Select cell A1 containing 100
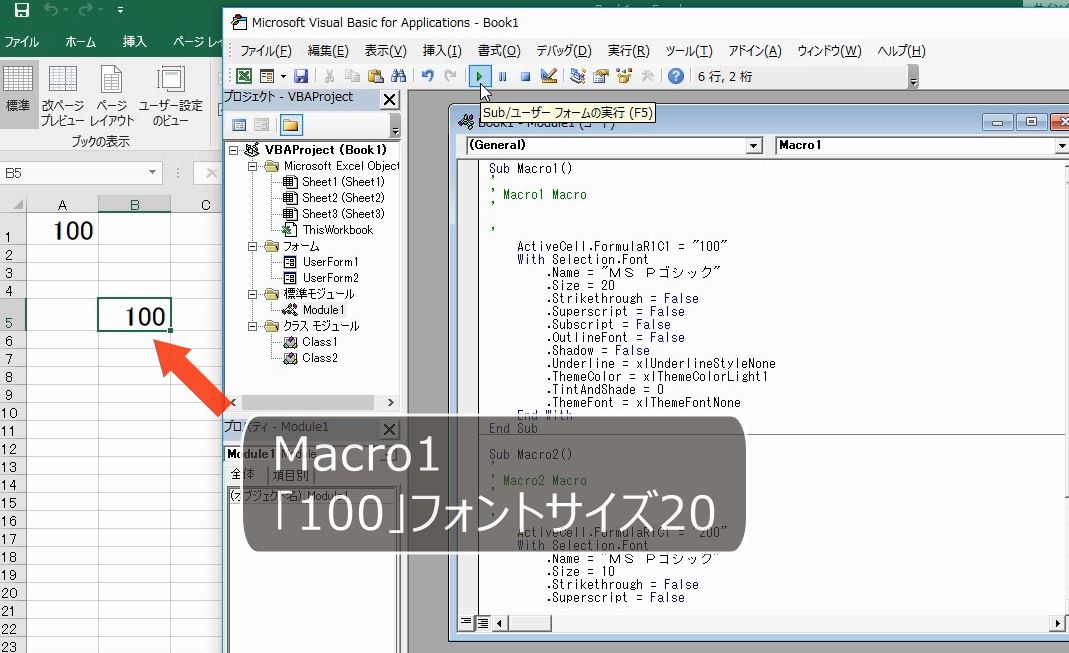 tap(62, 230)
